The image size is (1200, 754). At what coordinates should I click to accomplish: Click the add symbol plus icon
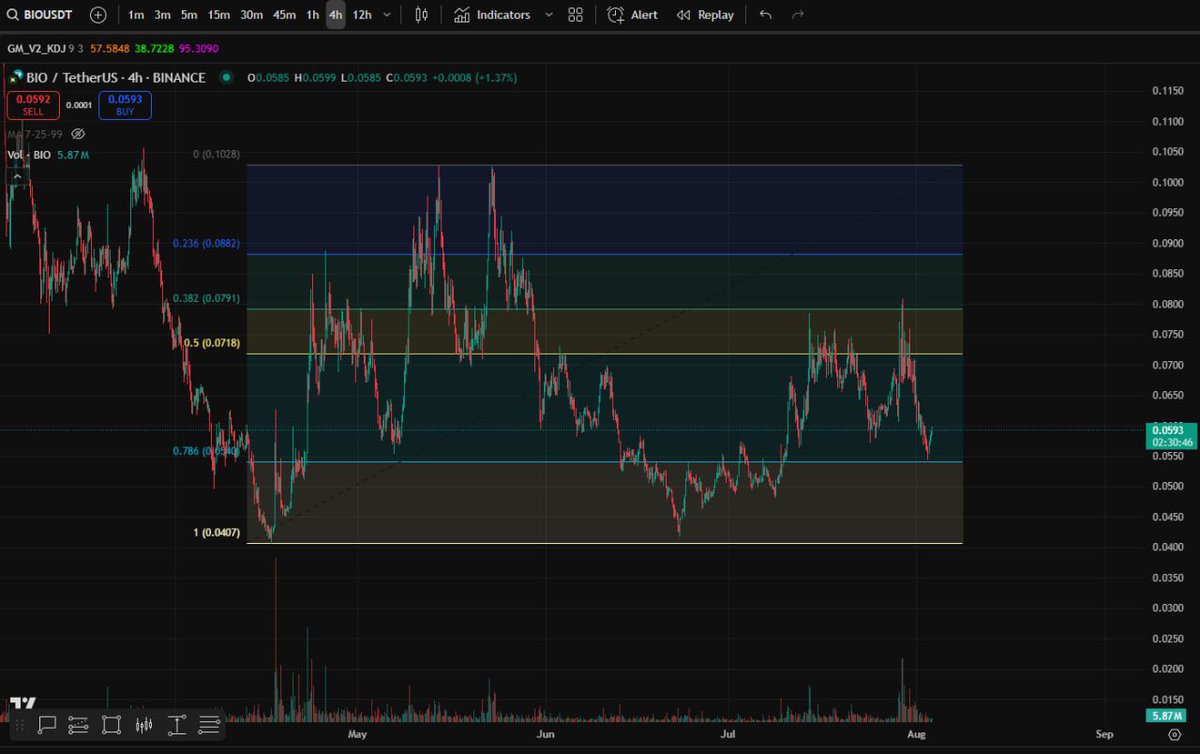[x=97, y=15]
